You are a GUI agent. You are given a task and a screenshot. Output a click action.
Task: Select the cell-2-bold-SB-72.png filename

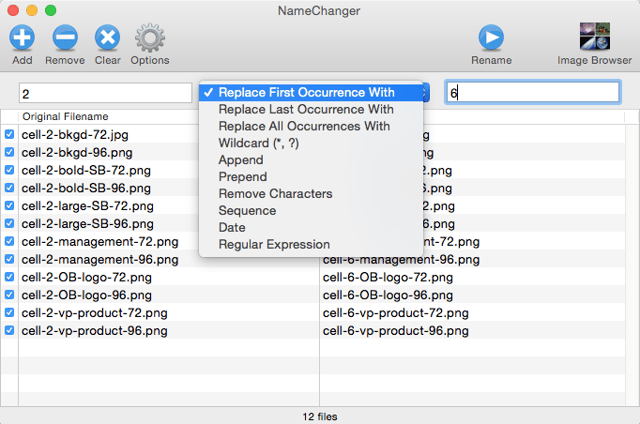86,170
